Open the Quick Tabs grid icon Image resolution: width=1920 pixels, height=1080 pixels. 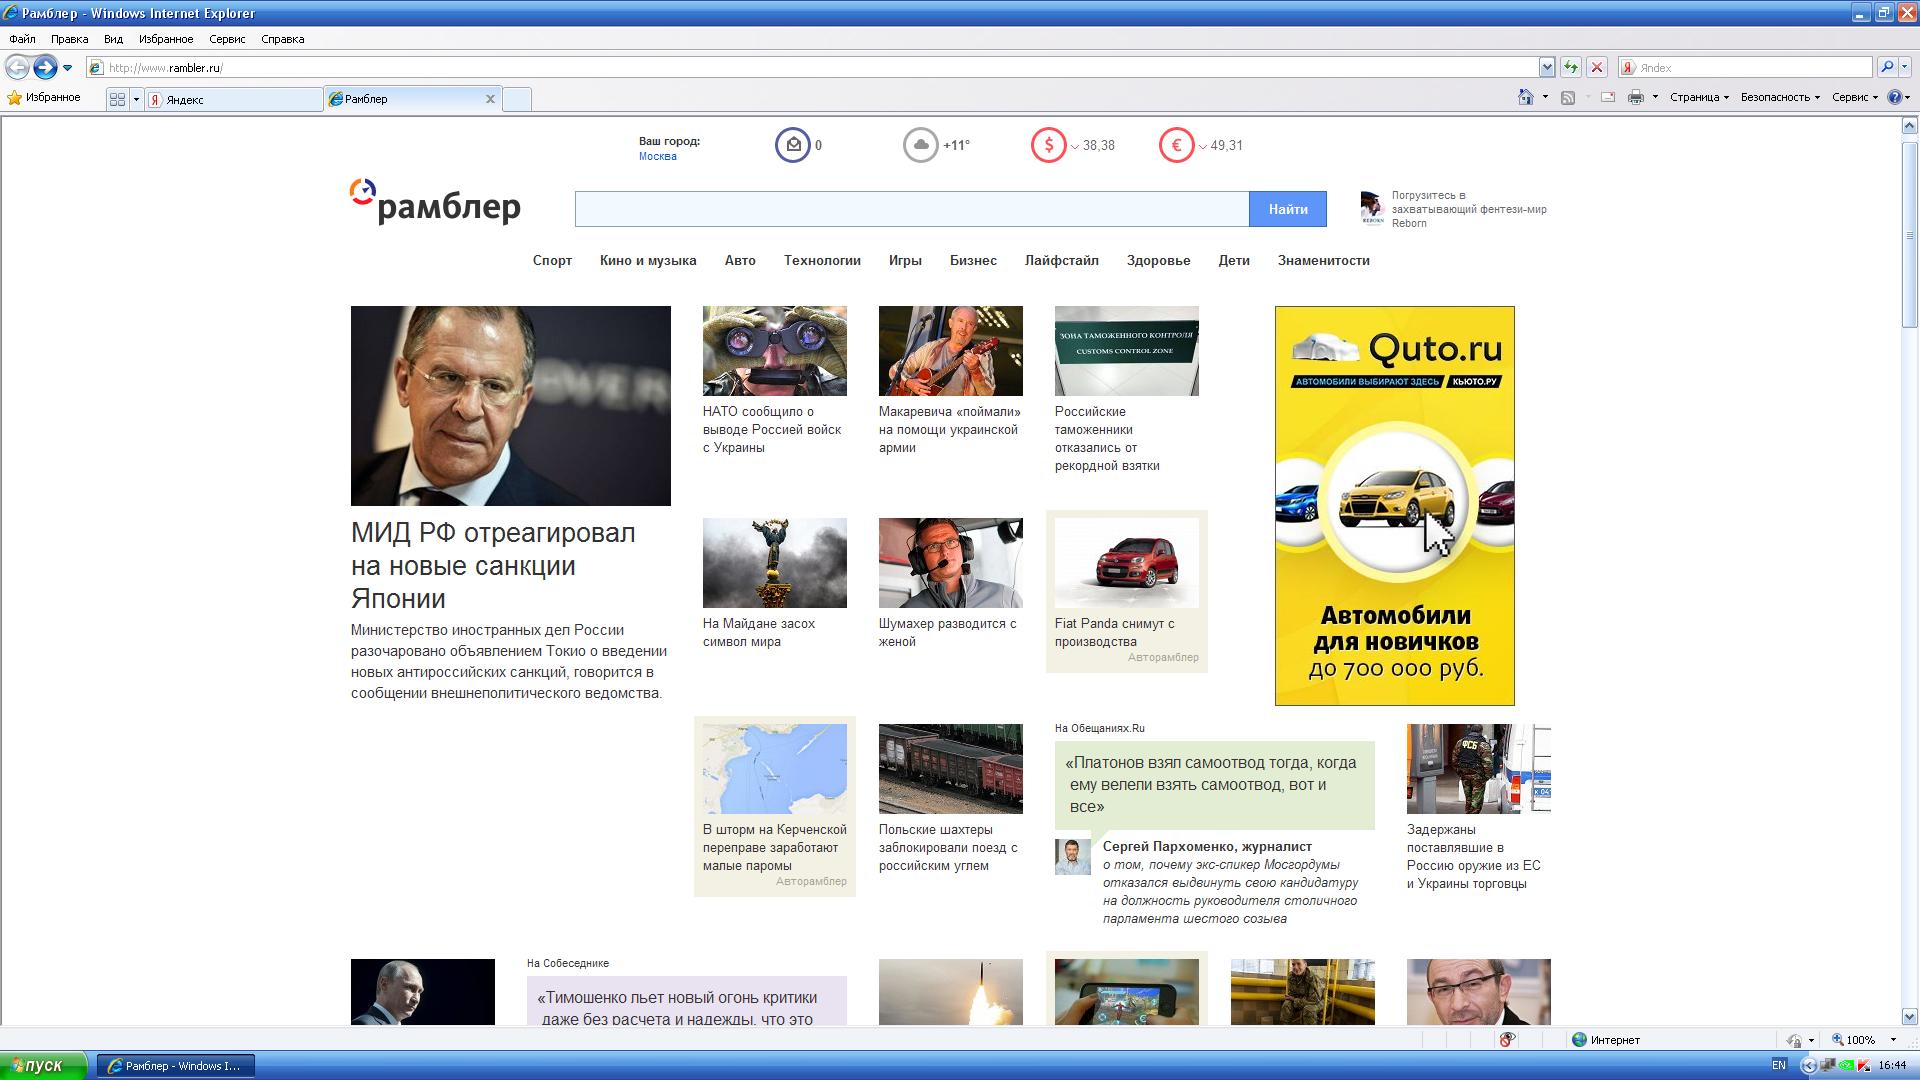click(117, 99)
